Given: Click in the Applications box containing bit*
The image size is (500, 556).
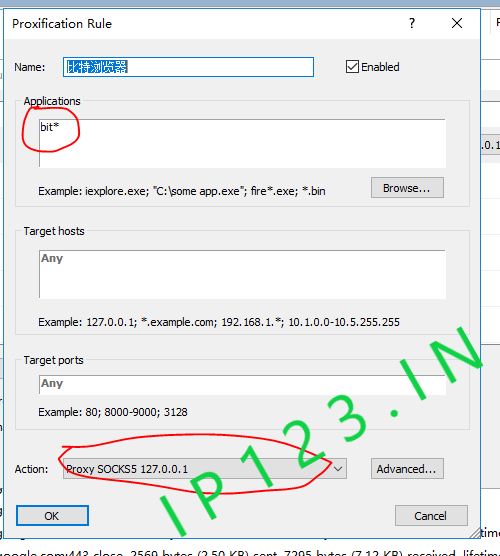Looking at the screenshot, I should pos(242,143).
